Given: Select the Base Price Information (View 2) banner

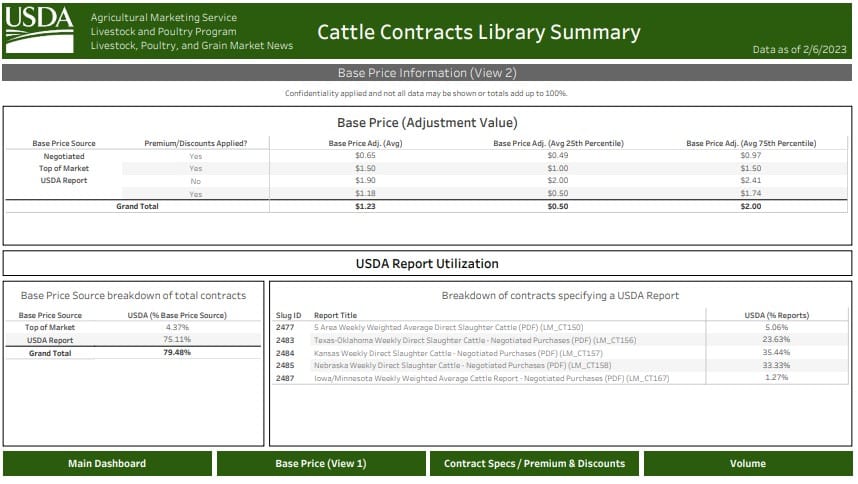Looking at the screenshot, I should (x=427, y=73).
